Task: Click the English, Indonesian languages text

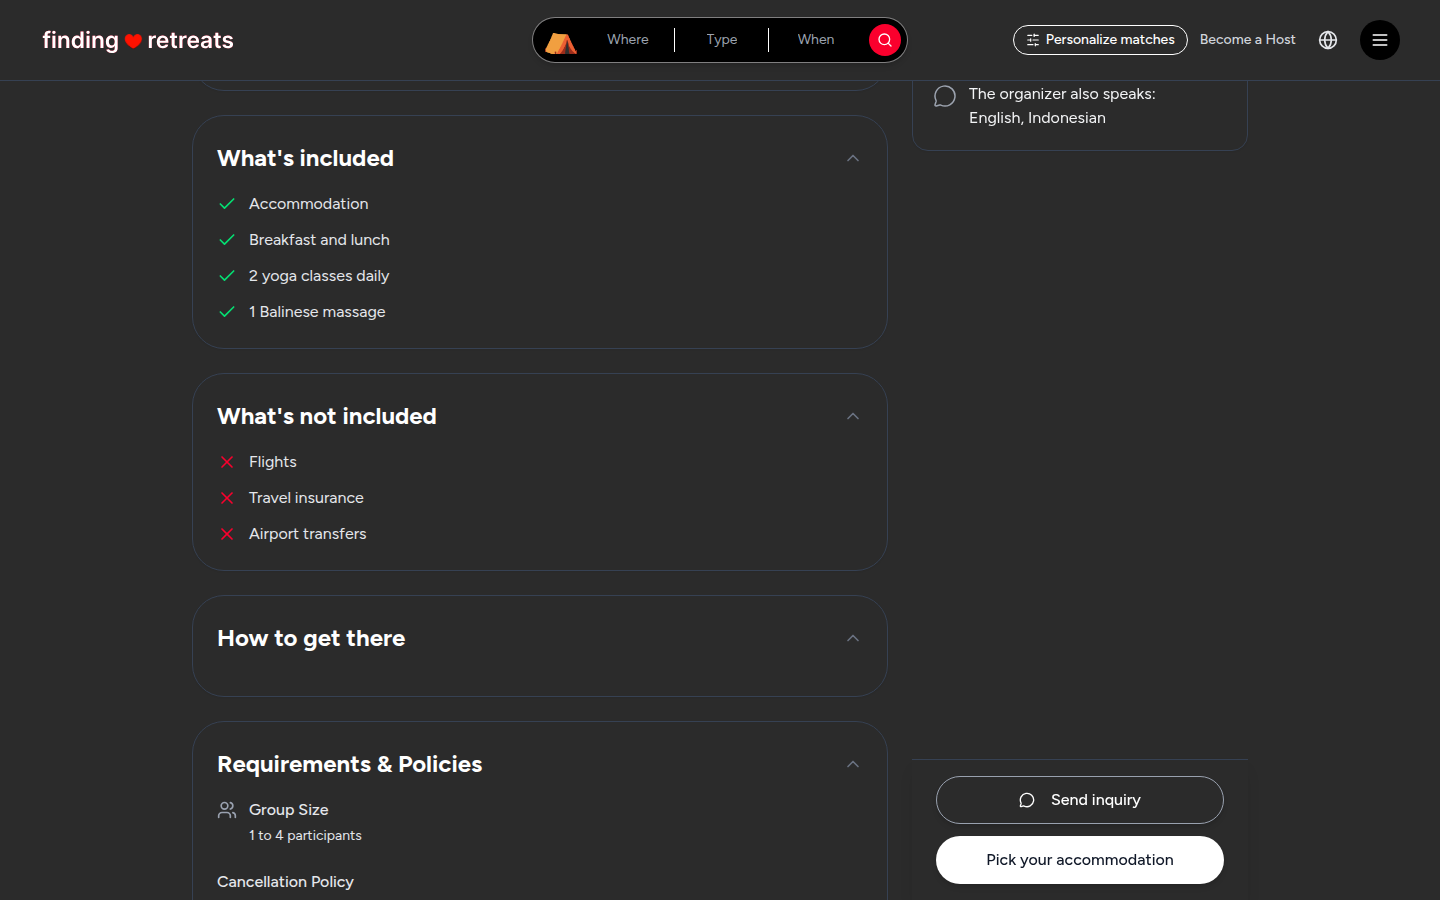Action: 1037,118
